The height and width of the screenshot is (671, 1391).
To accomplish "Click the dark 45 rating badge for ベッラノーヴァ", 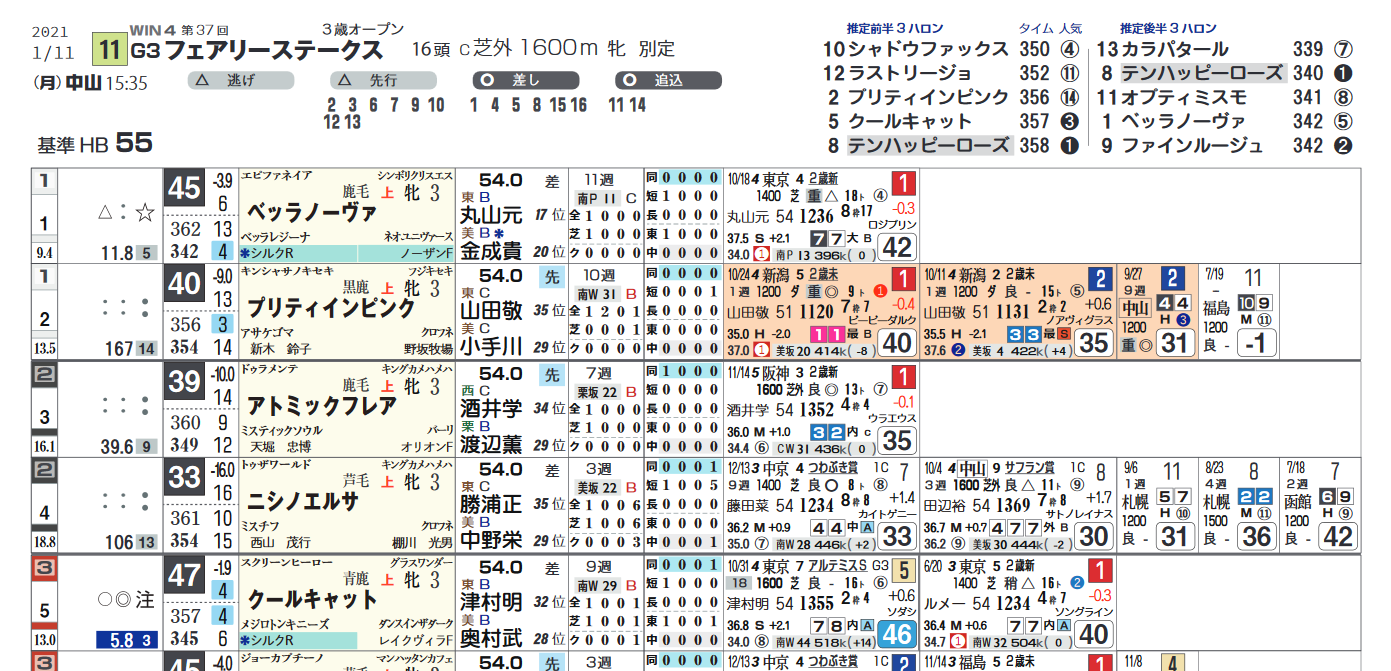I will pyautogui.click(x=185, y=189).
